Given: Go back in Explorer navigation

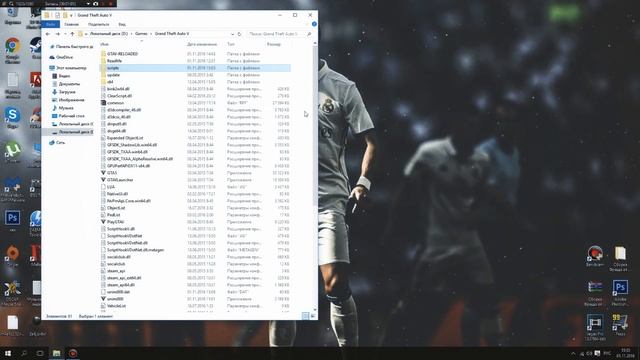Looking at the screenshot, I should [48, 34].
